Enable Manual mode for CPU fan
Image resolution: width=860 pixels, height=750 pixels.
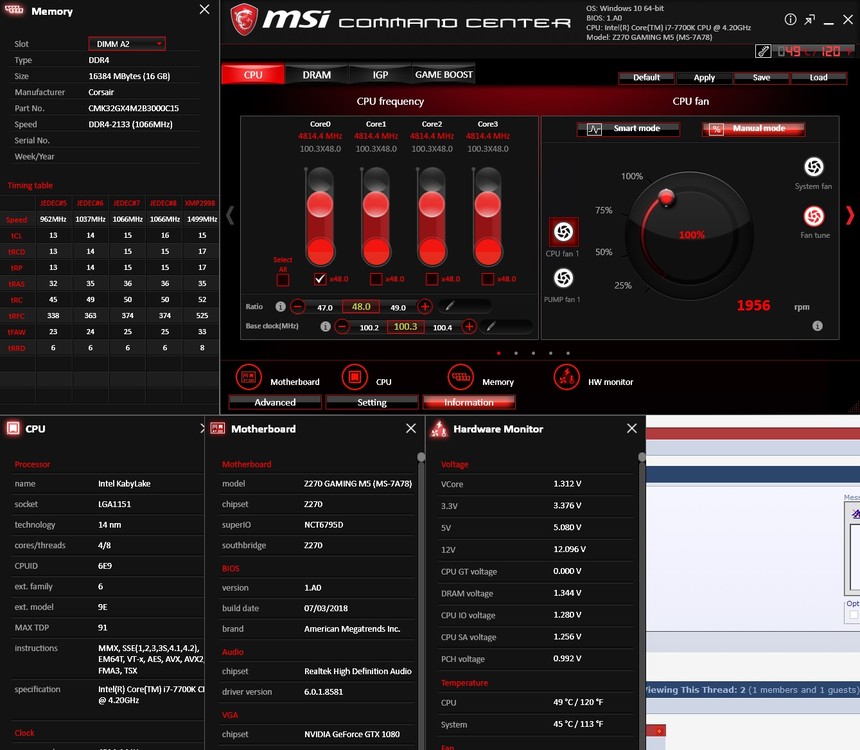click(754, 129)
